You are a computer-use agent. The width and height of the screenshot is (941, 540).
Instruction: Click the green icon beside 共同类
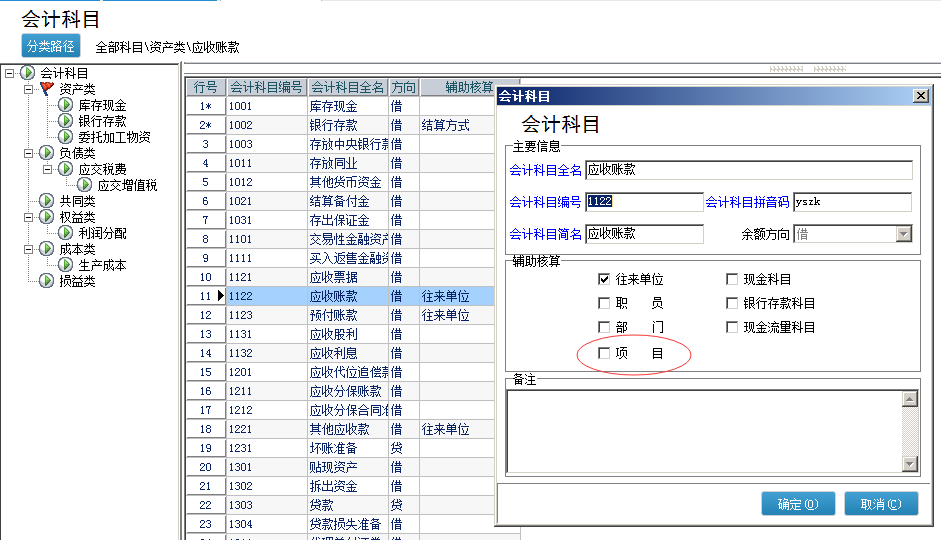pyautogui.click(x=46, y=200)
